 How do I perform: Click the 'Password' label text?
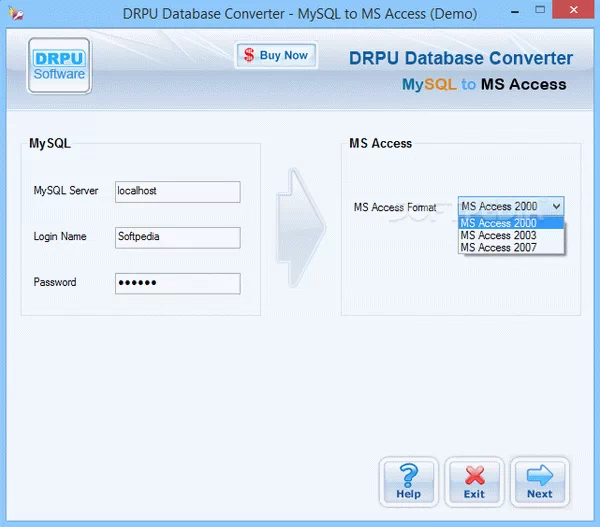(x=55, y=282)
